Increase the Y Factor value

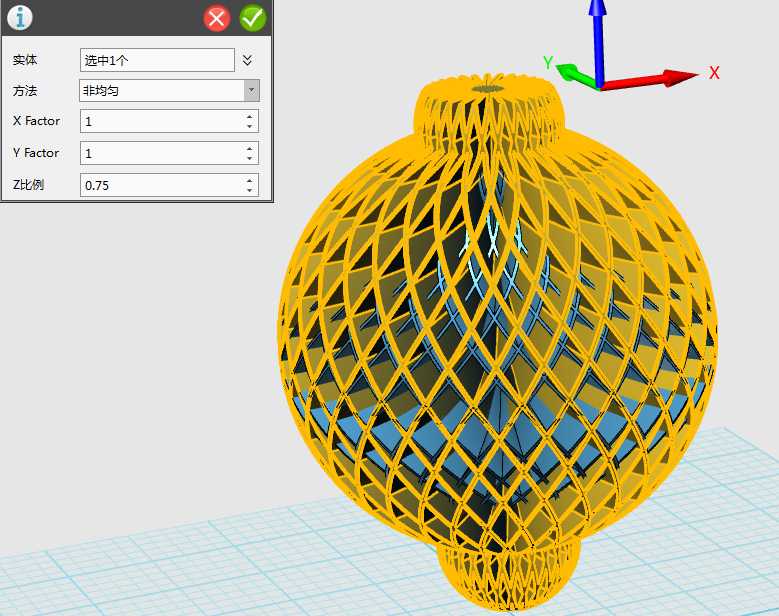[x=249, y=148]
